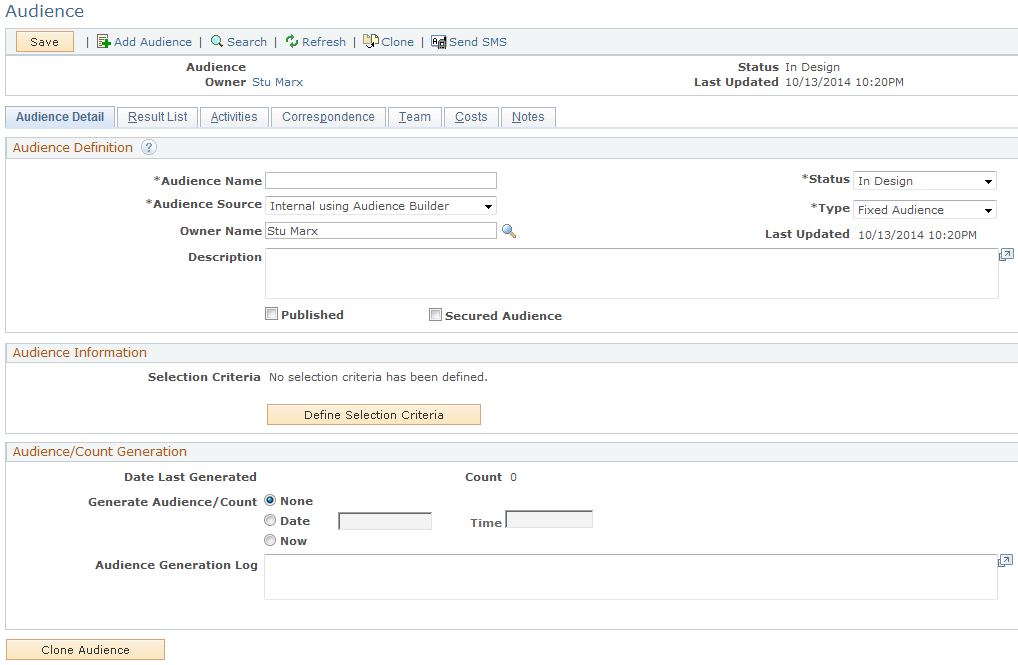Click 'No selection criteria has been defined.' text
The image size is (1018, 665).
[x=378, y=377]
